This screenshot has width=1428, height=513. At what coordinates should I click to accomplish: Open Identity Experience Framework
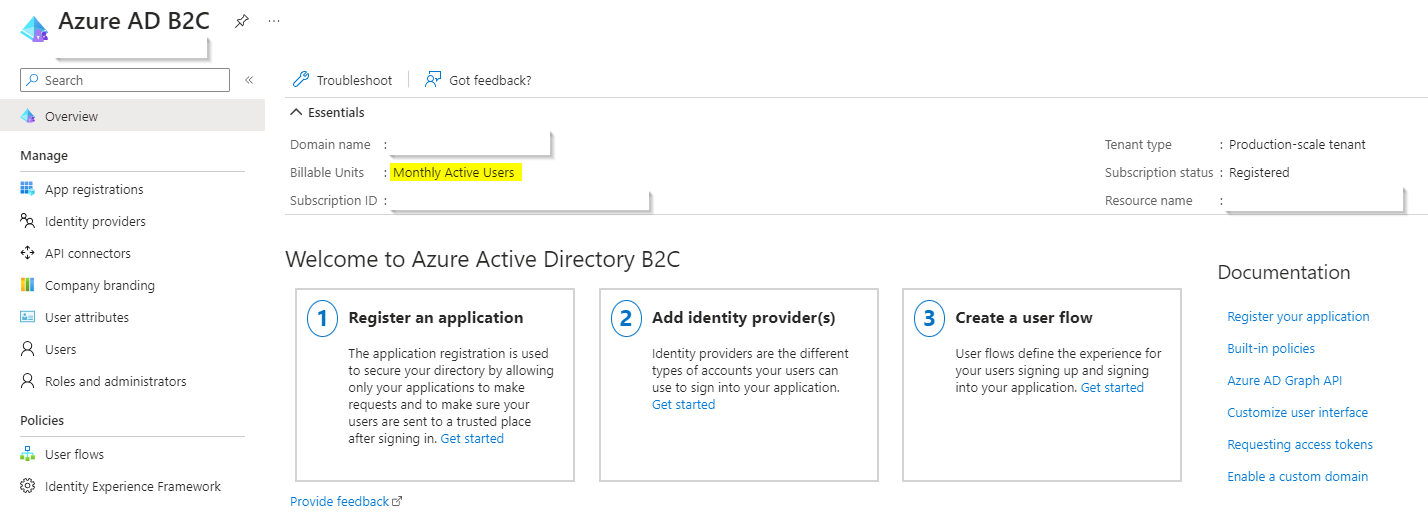132,486
